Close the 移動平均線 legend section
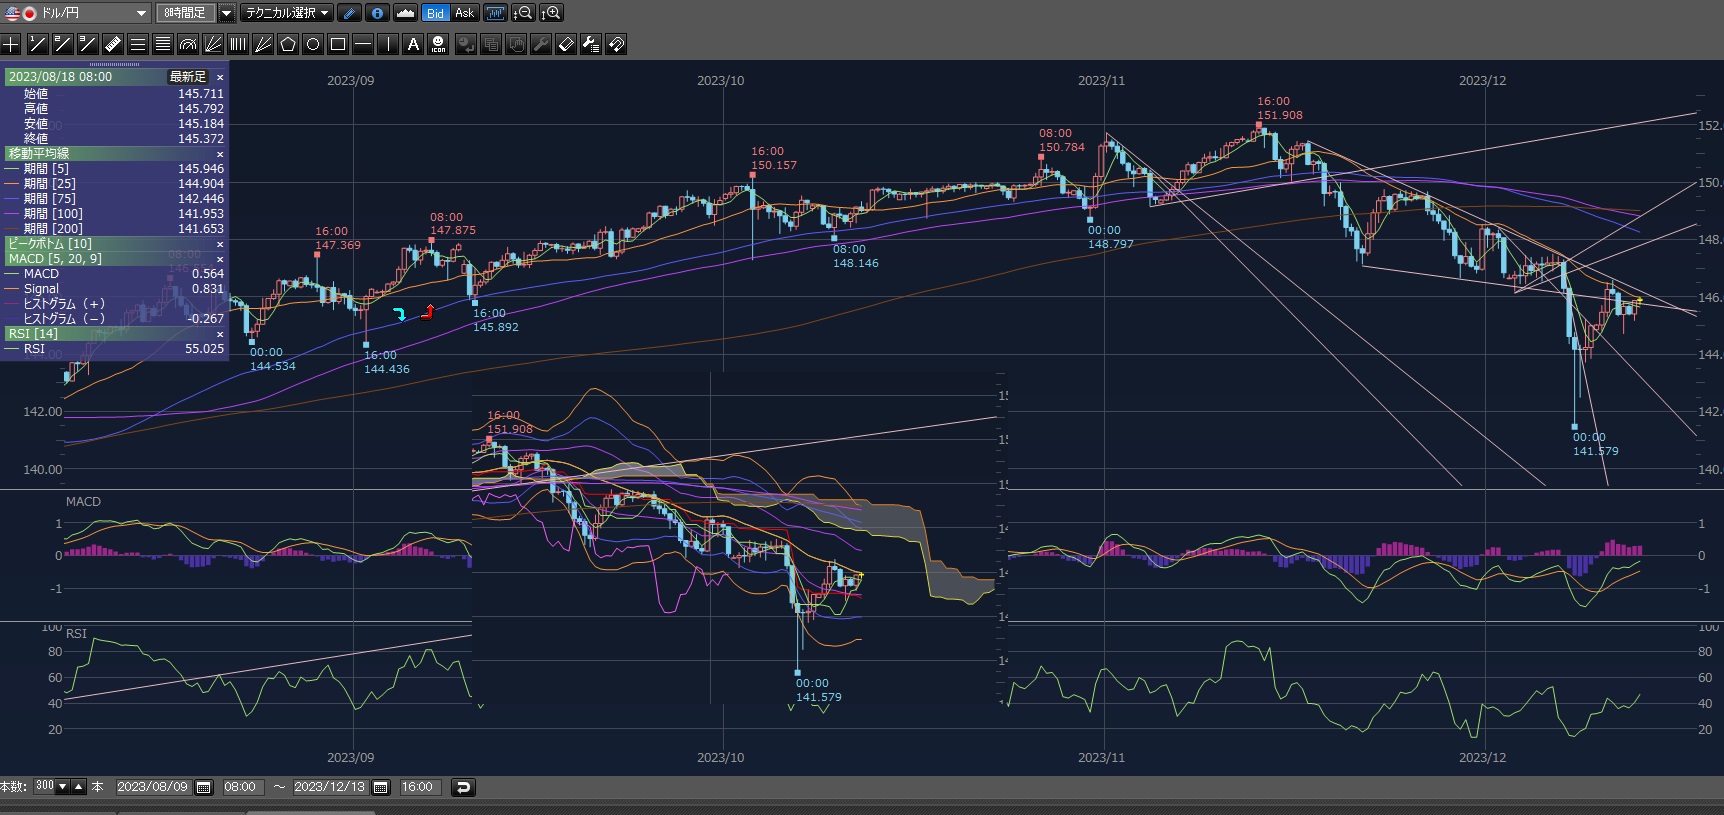Screen dimensions: 1724x815 (220, 154)
